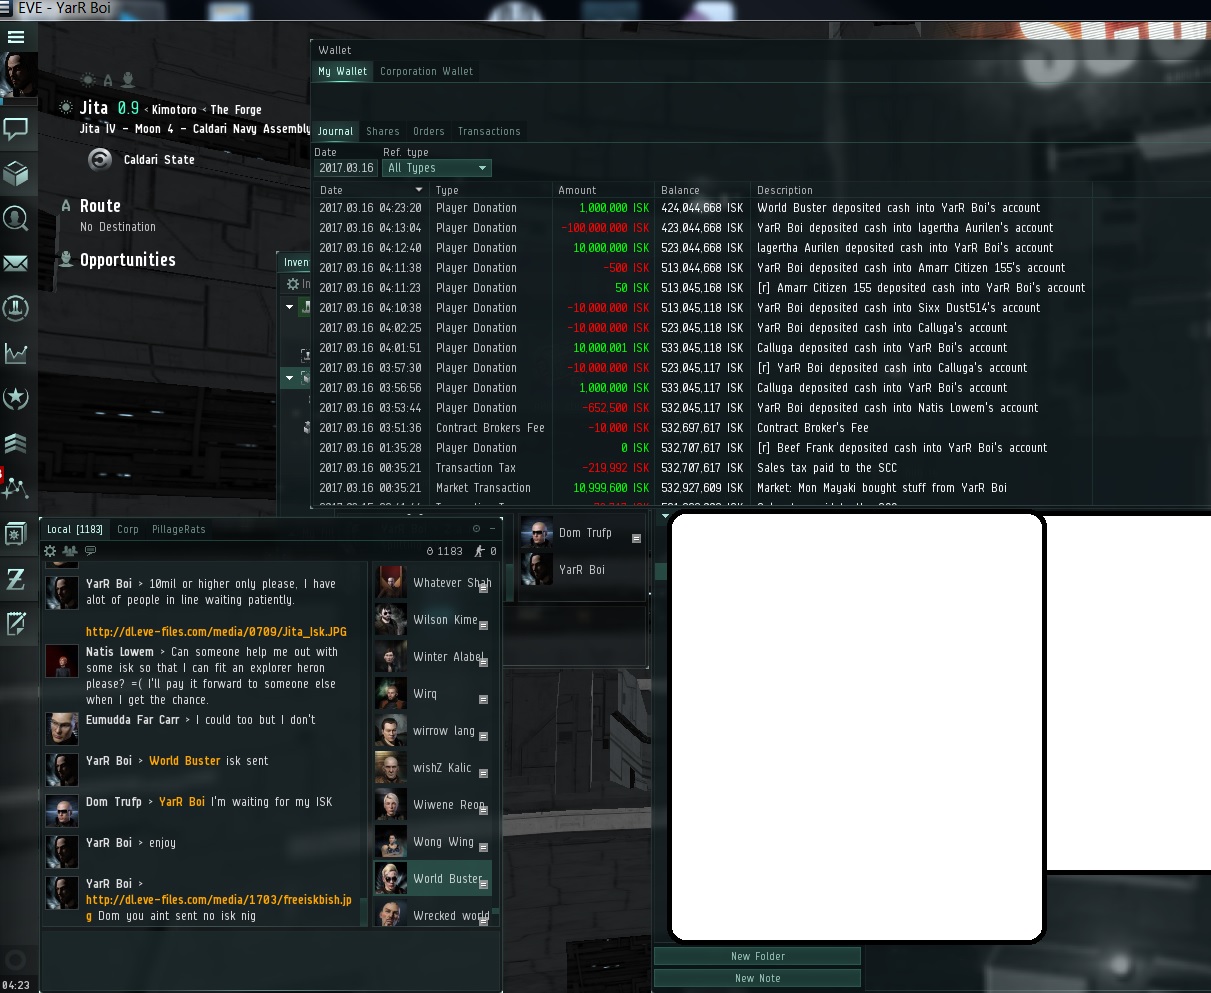The width and height of the screenshot is (1211, 993).
Task: Click The Forge region link
Action: click(236, 110)
